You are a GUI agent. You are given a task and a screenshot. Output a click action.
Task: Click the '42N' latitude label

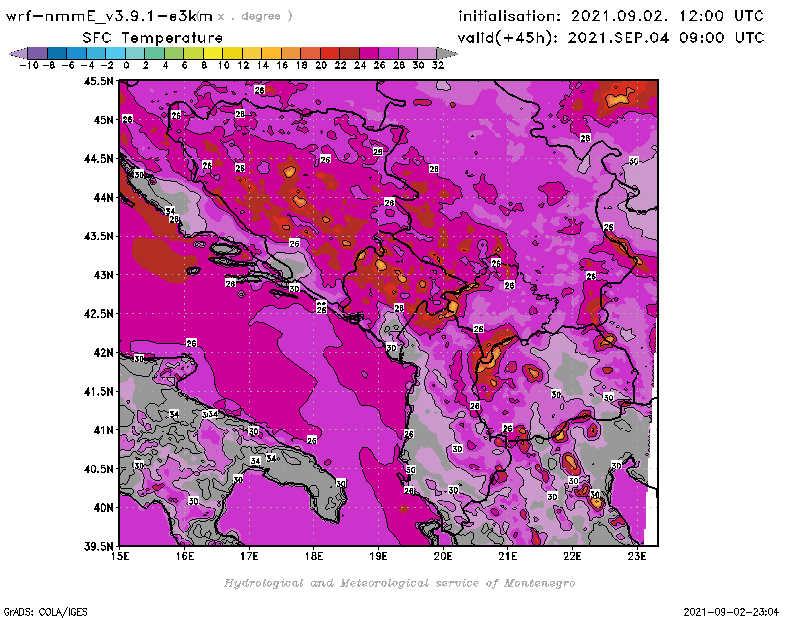pyautogui.click(x=103, y=353)
